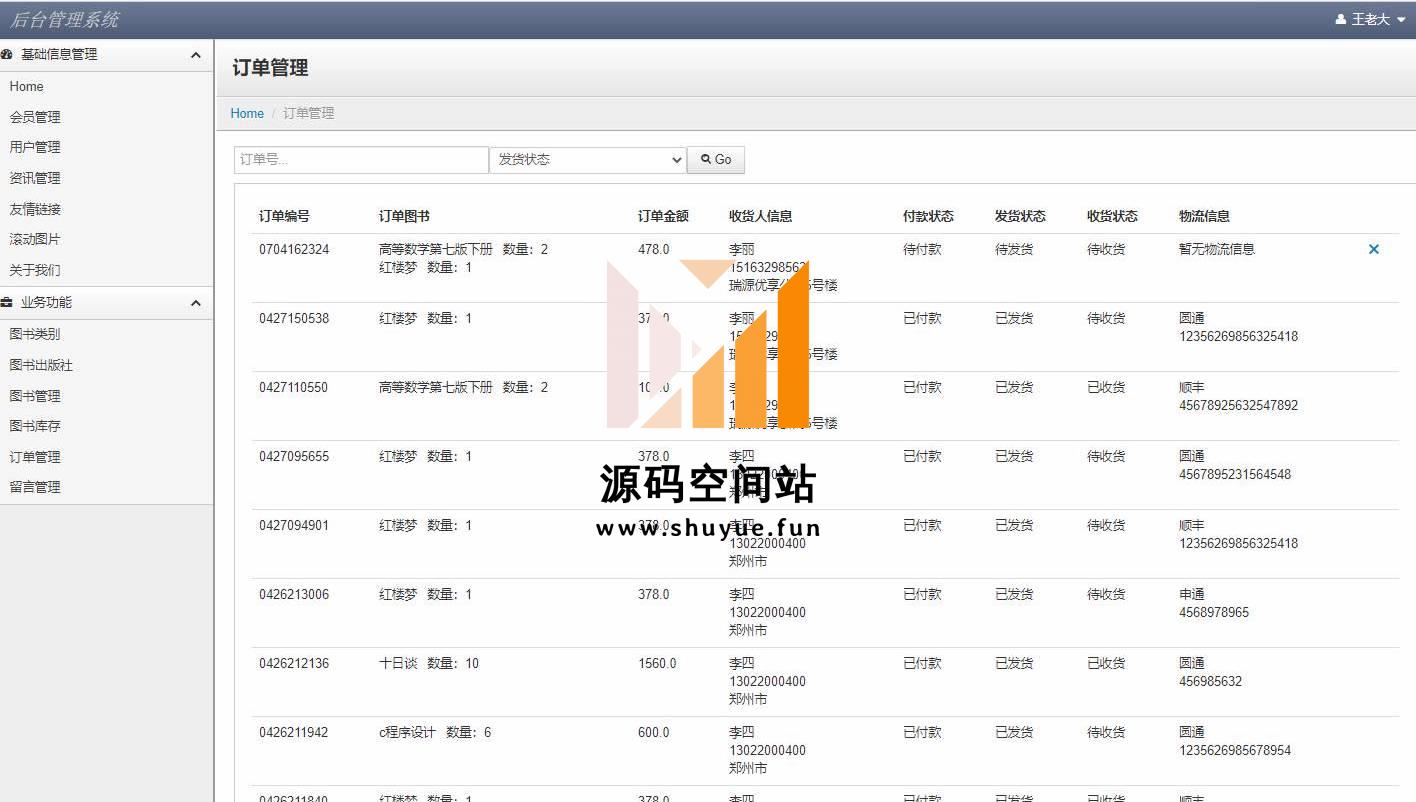Select order number 0427094901

pyautogui.click(x=294, y=525)
